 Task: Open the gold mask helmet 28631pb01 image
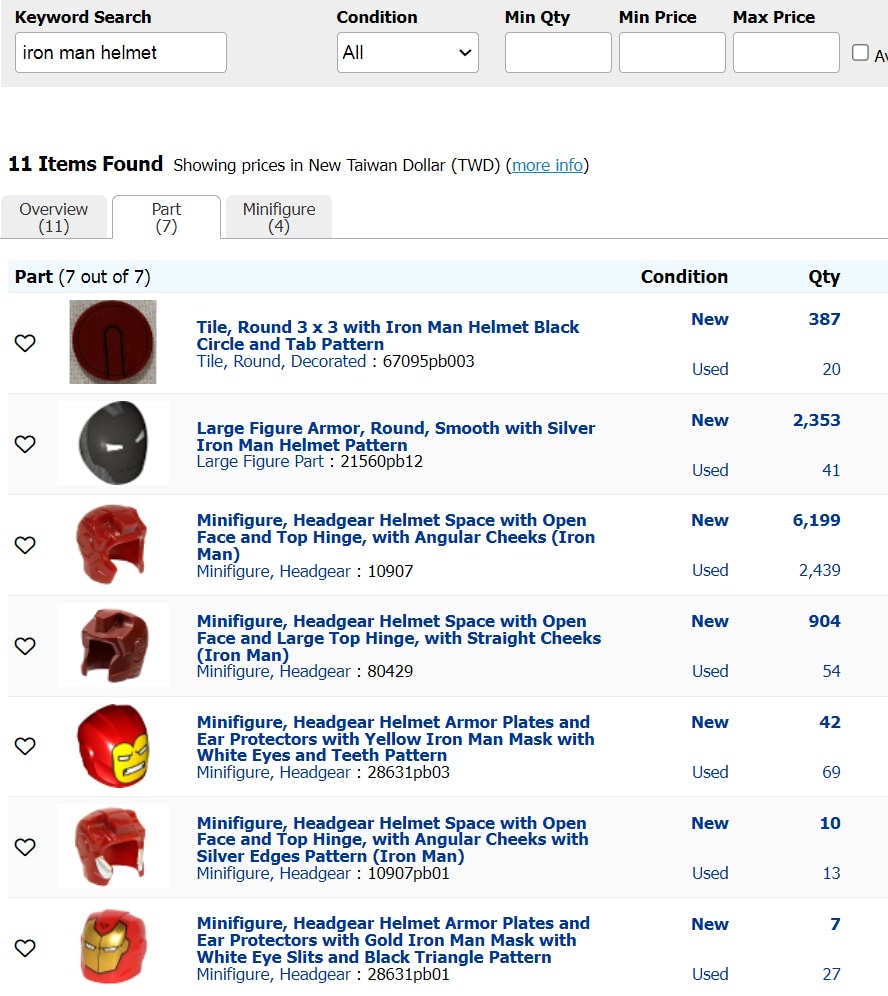113,946
